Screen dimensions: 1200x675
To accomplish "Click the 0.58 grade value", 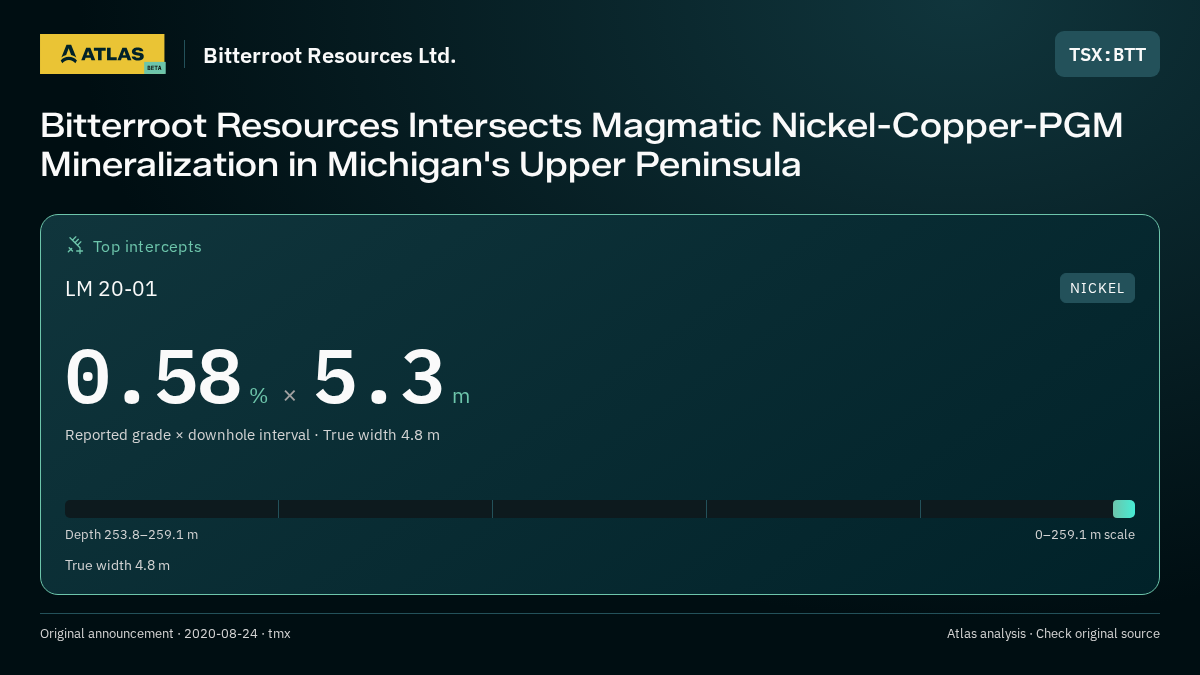I will coord(153,378).
